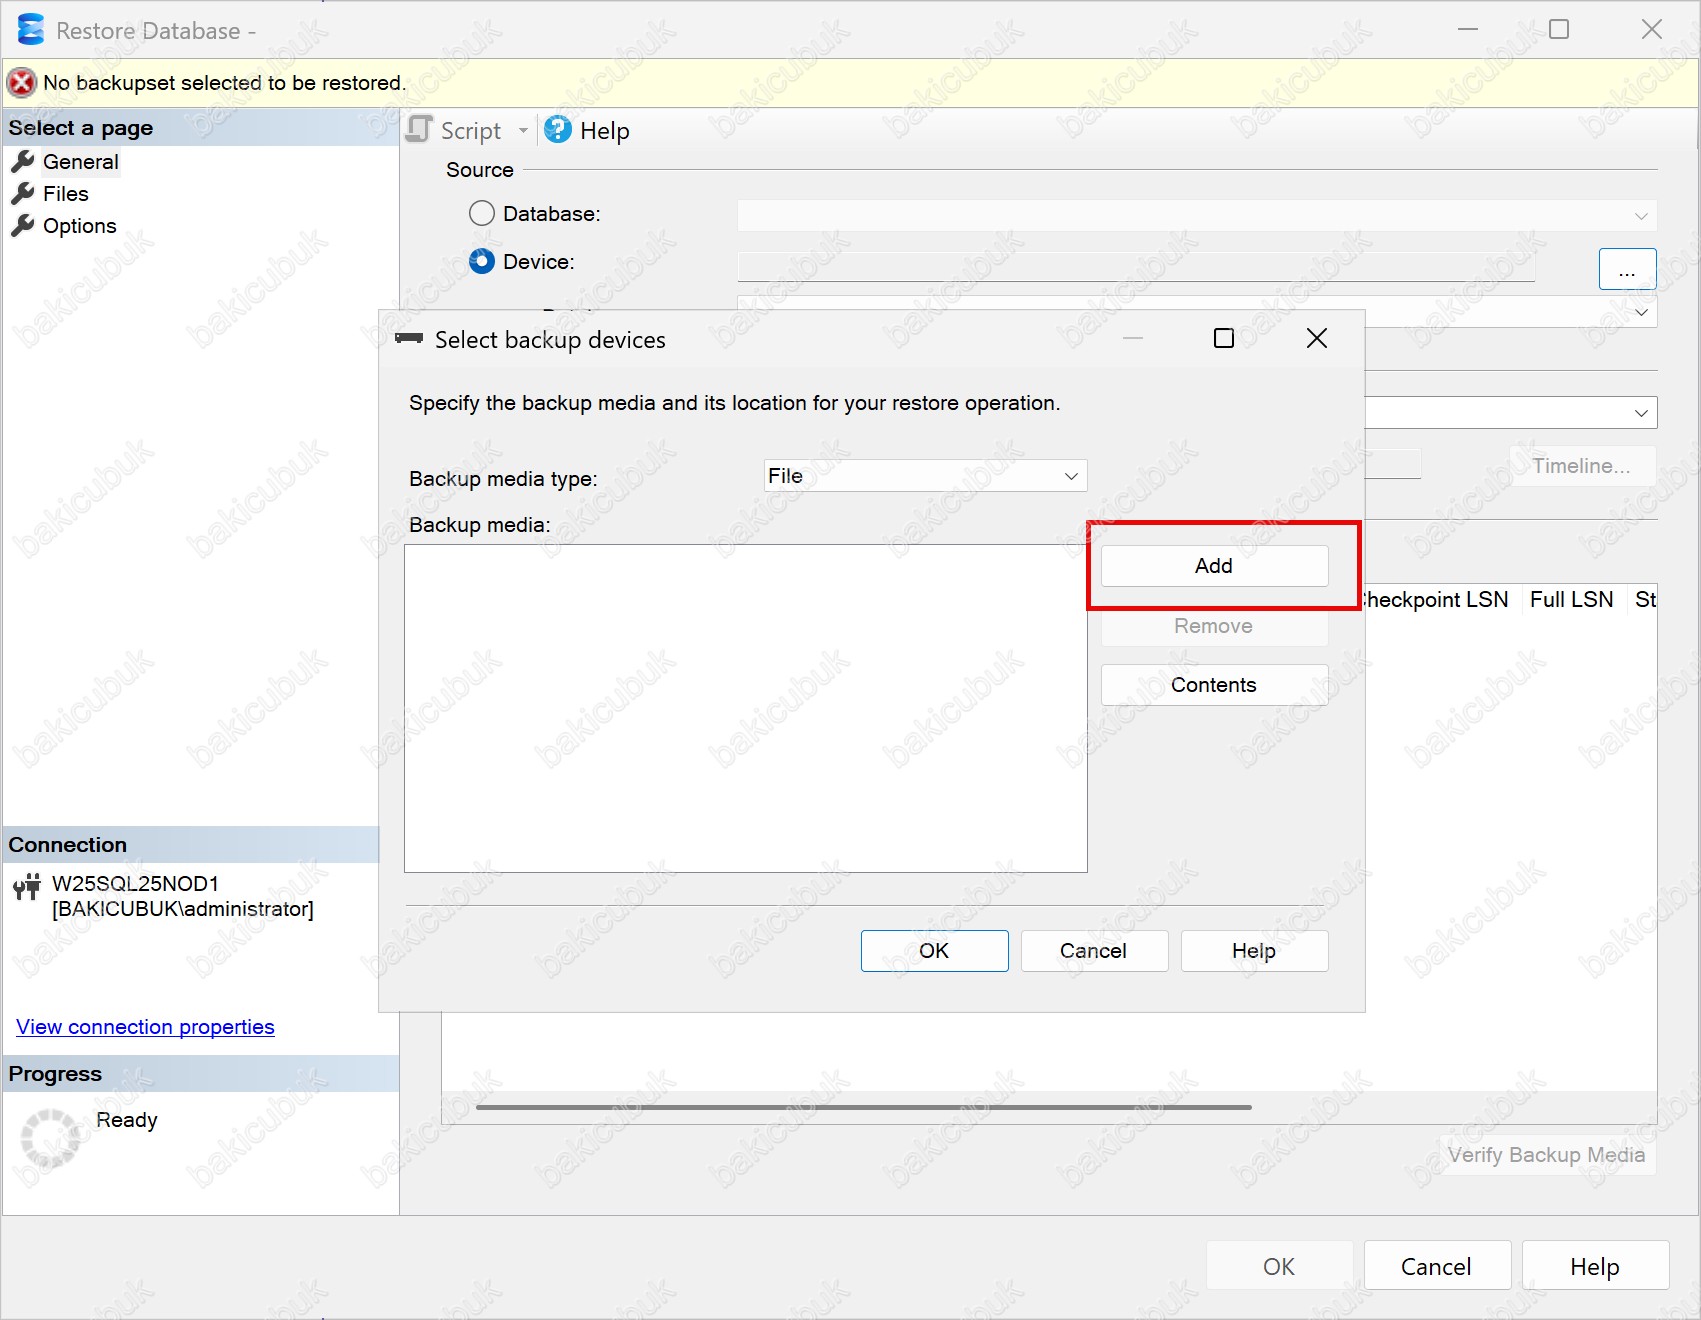Click the Contents button
This screenshot has width=1701, height=1320.
pyautogui.click(x=1214, y=685)
